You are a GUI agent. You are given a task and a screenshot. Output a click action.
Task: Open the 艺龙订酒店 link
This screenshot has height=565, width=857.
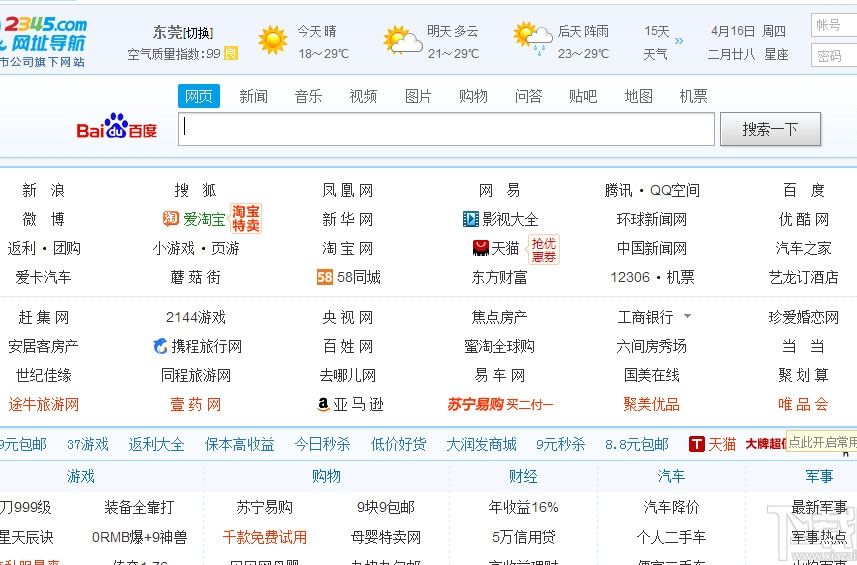tap(803, 277)
